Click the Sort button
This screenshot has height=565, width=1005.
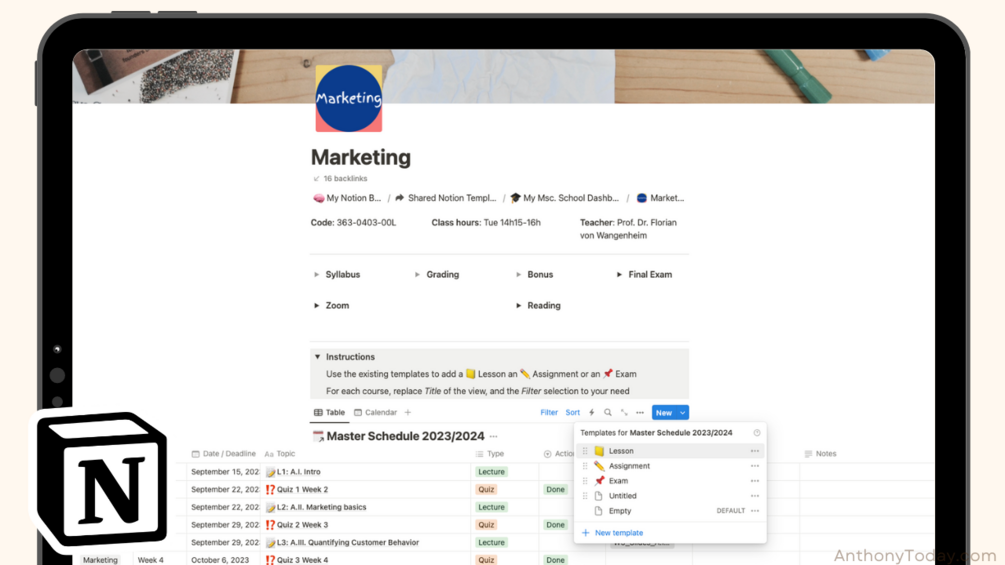pos(572,413)
